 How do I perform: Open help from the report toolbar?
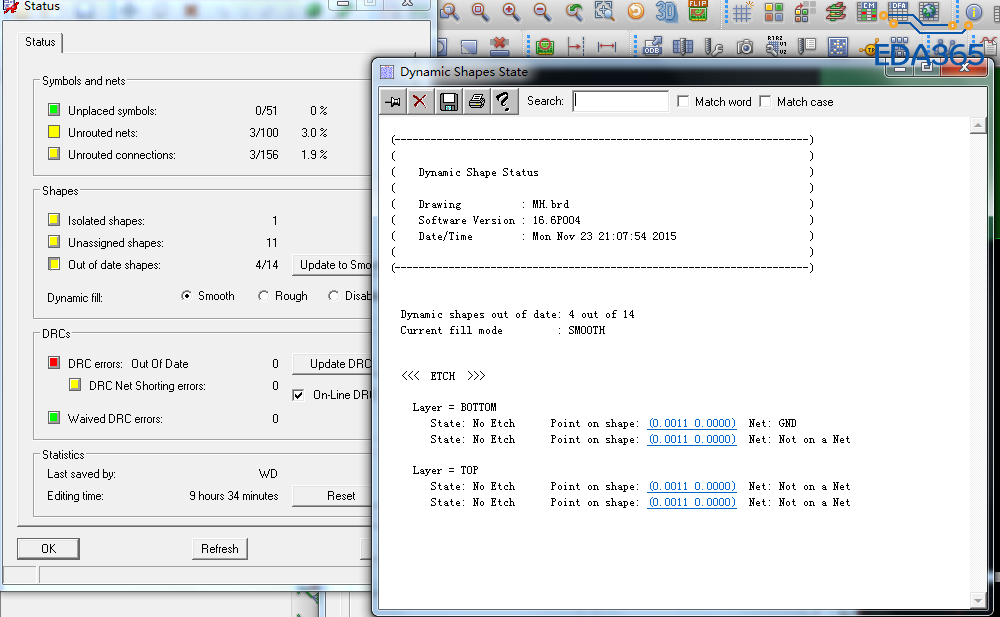504,101
